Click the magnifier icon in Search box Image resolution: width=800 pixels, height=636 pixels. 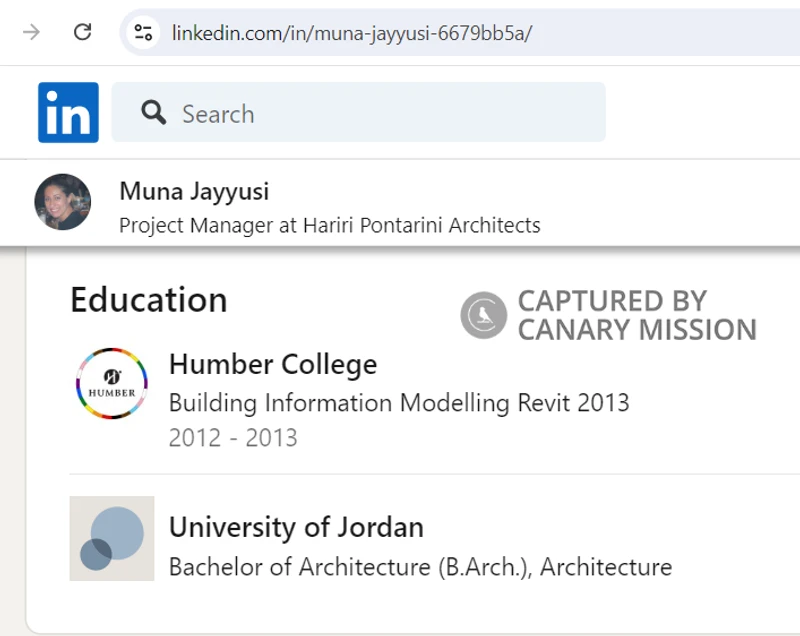click(x=153, y=112)
